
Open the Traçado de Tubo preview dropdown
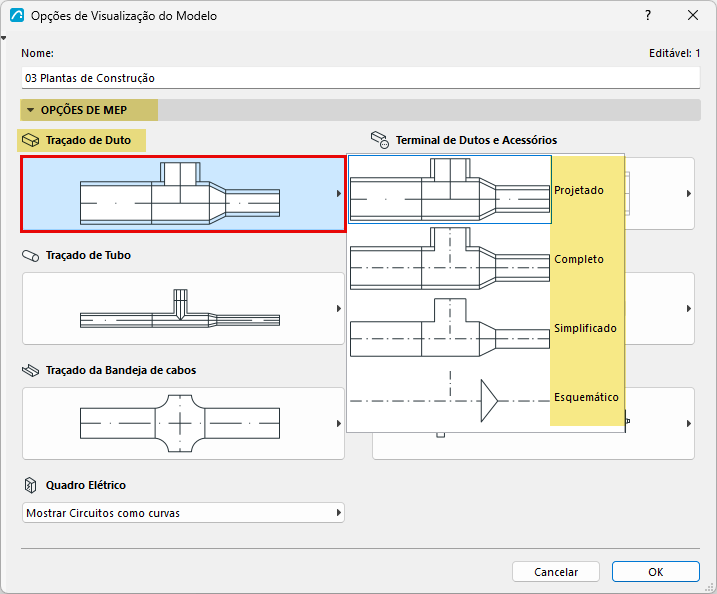[x=183, y=309]
